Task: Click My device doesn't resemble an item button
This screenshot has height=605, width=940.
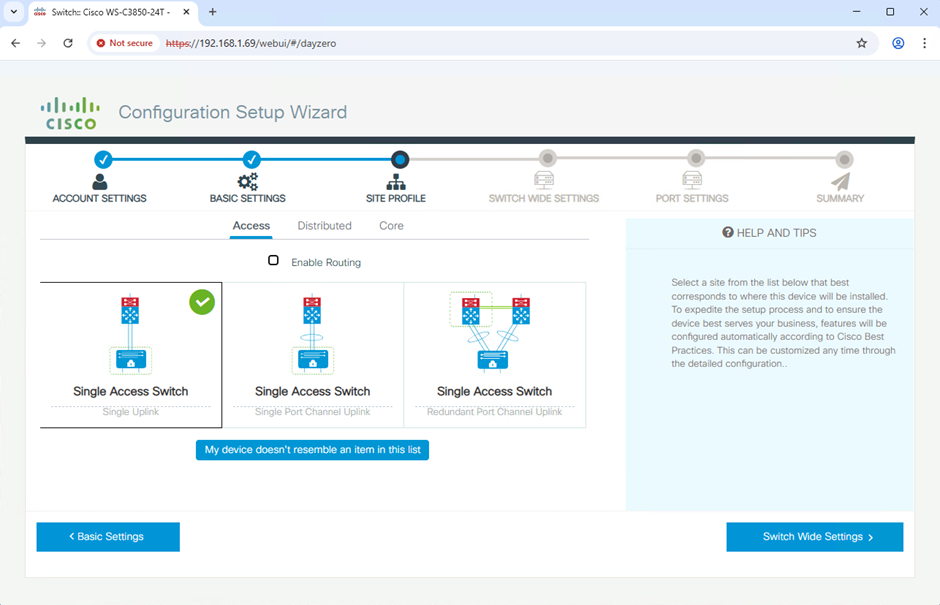Action: pyautogui.click(x=312, y=450)
